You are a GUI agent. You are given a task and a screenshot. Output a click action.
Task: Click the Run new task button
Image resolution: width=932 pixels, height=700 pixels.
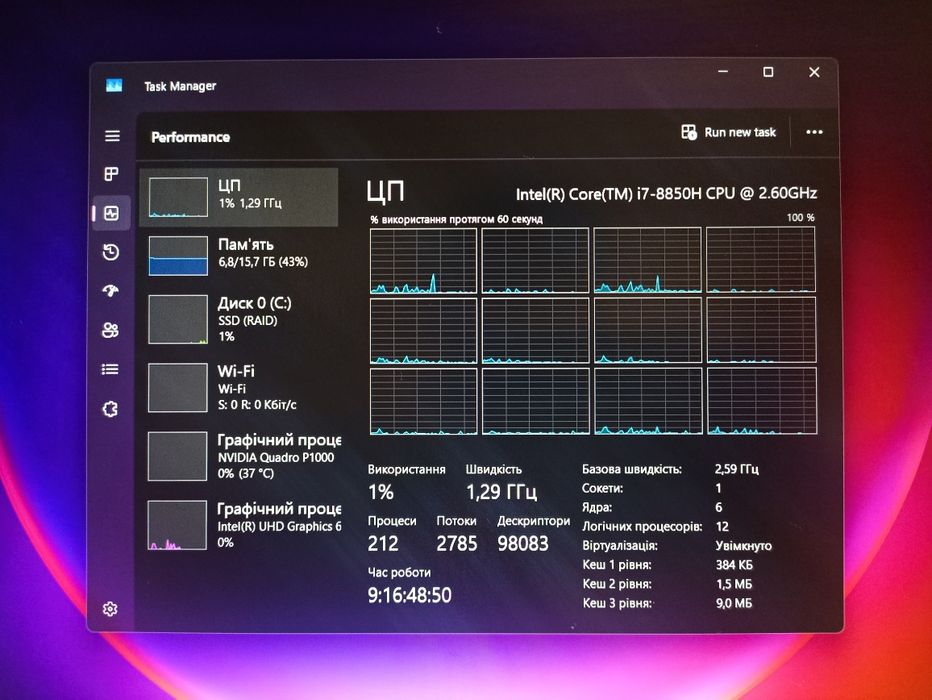pos(728,132)
